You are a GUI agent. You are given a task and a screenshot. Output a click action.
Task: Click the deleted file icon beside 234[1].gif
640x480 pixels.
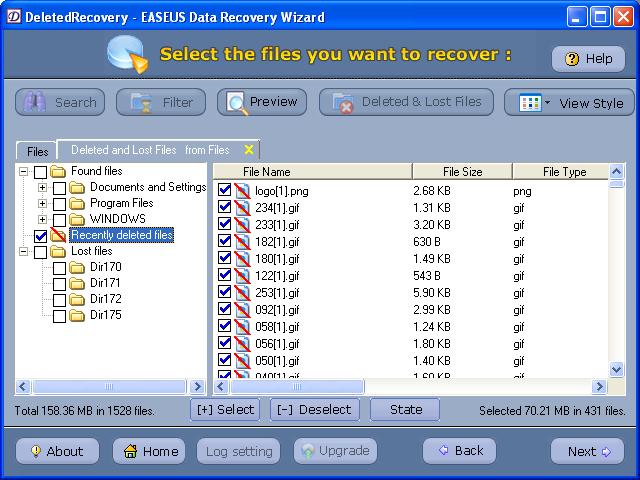(242, 208)
